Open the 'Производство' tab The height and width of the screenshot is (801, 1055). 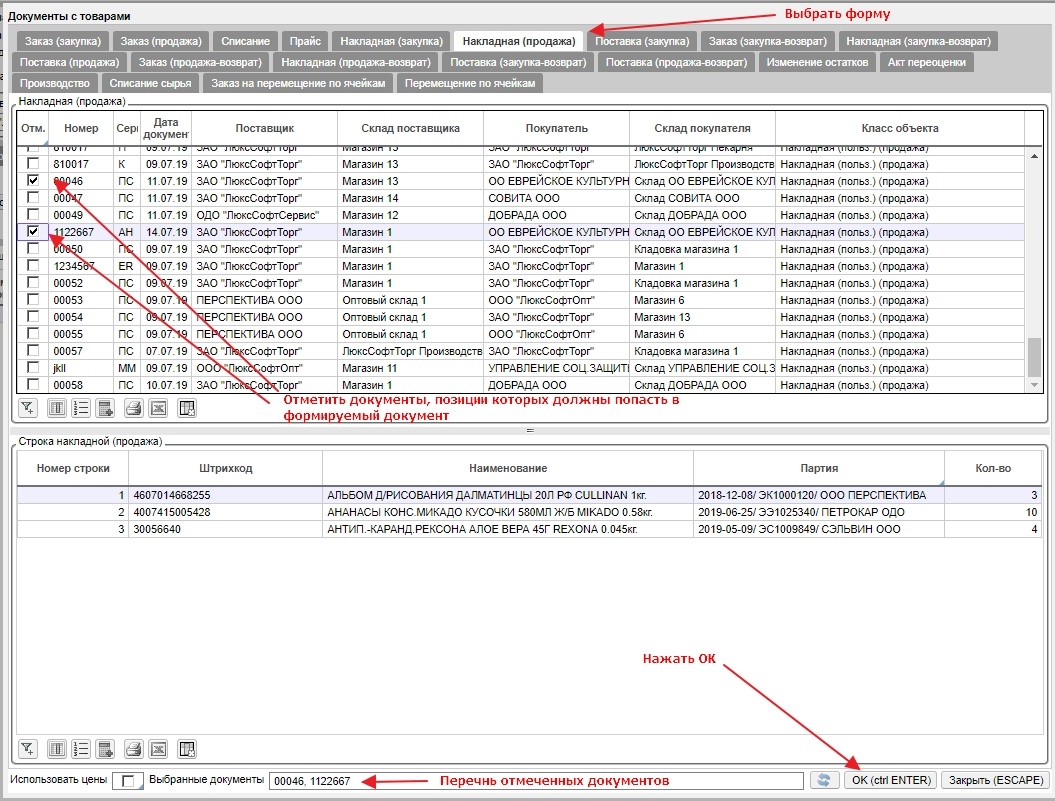click(x=55, y=84)
